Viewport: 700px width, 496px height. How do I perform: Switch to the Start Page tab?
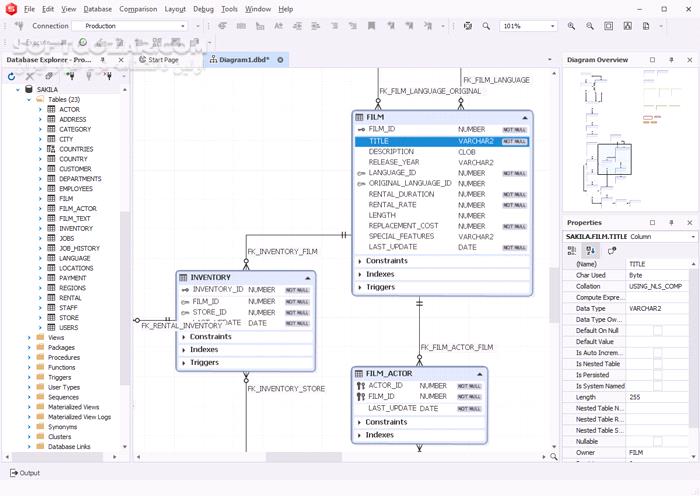point(159,60)
